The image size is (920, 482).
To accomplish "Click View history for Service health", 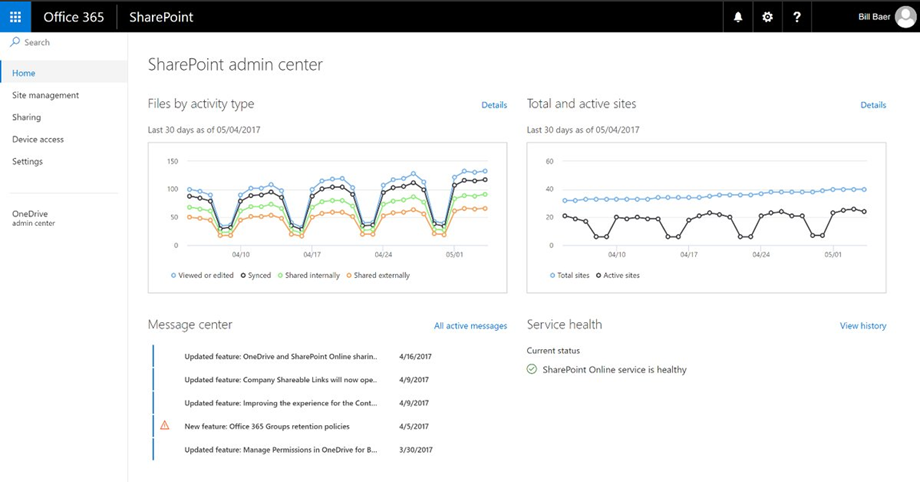I will point(863,326).
